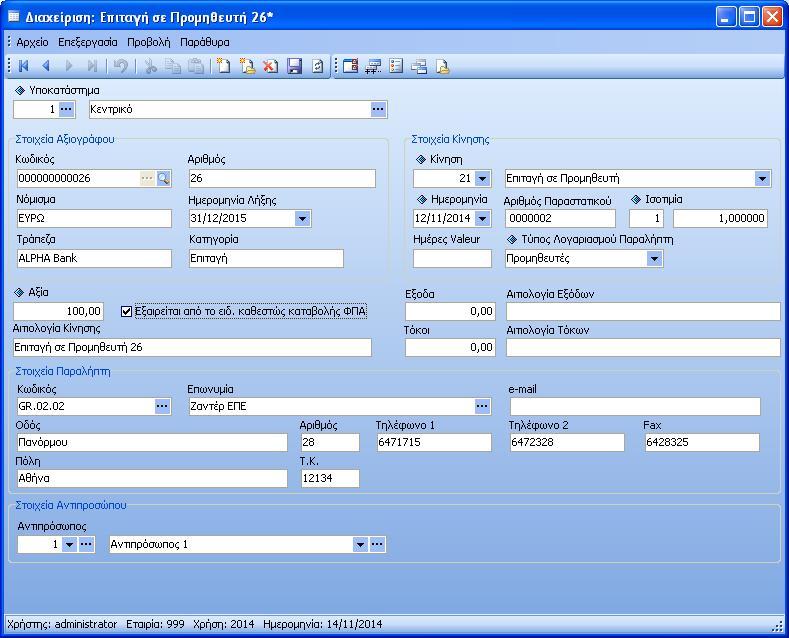The image size is (789, 638).
Task: Create a new blank record
Action: [223, 66]
